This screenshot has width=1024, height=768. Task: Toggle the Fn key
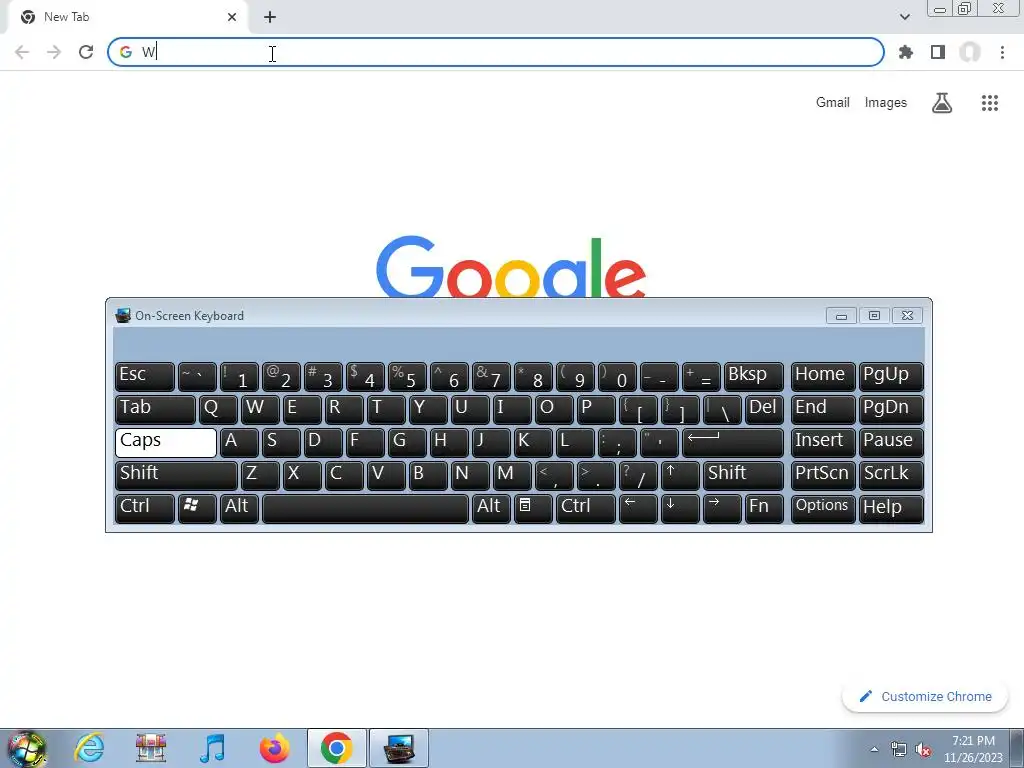coord(764,508)
